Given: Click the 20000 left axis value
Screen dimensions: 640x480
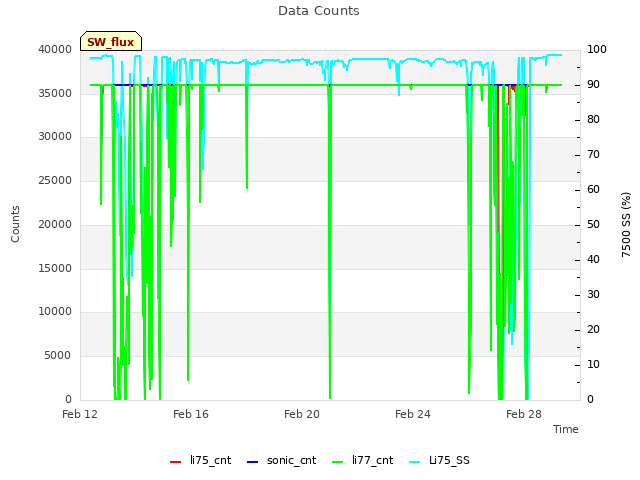Looking at the screenshot, I should [55, 224].
